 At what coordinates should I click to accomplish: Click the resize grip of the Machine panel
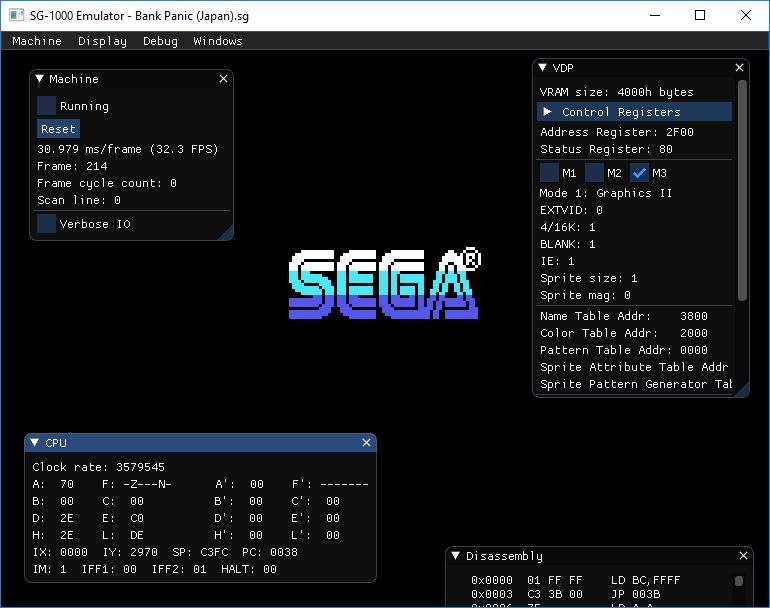click(x=226, y=233)
